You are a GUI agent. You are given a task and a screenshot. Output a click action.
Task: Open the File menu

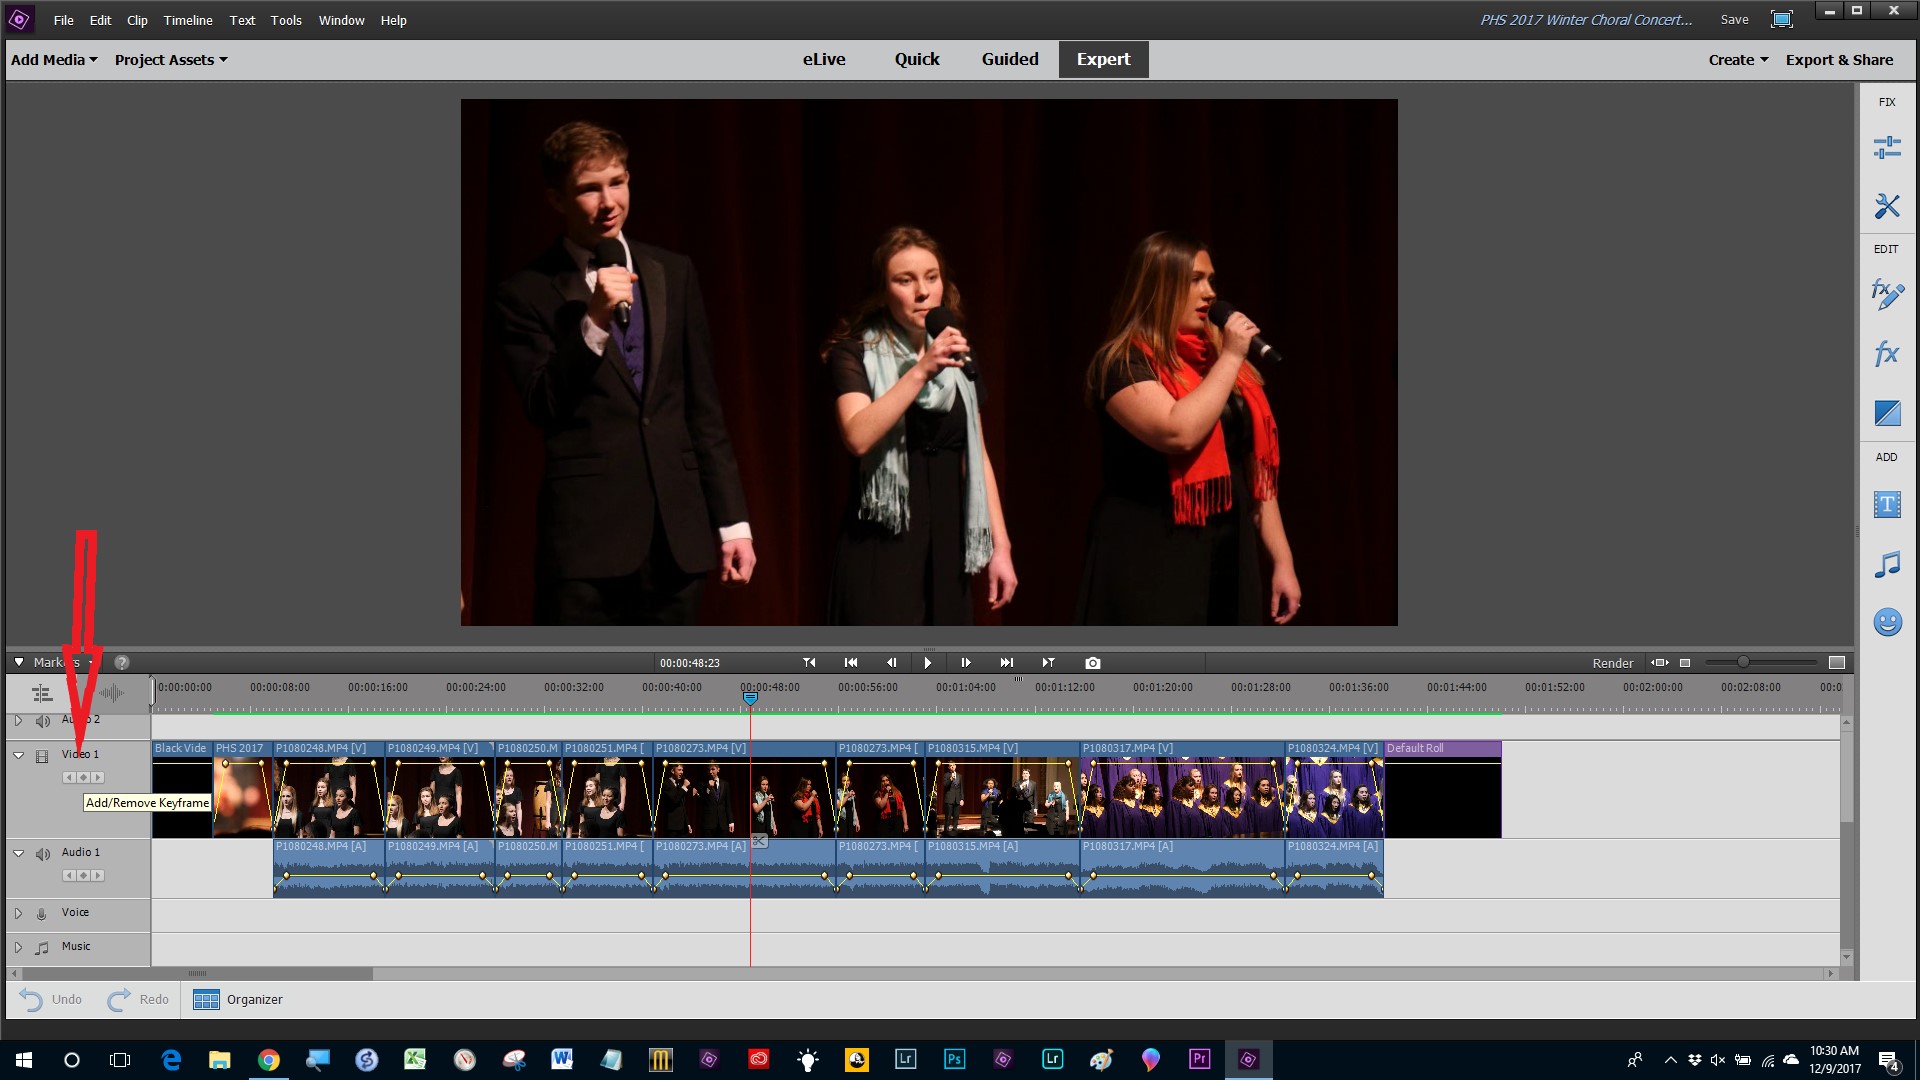(63, 20)
